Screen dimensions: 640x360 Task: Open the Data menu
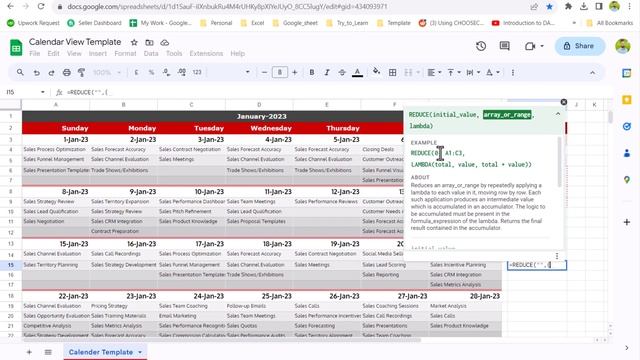coord(151,53)
